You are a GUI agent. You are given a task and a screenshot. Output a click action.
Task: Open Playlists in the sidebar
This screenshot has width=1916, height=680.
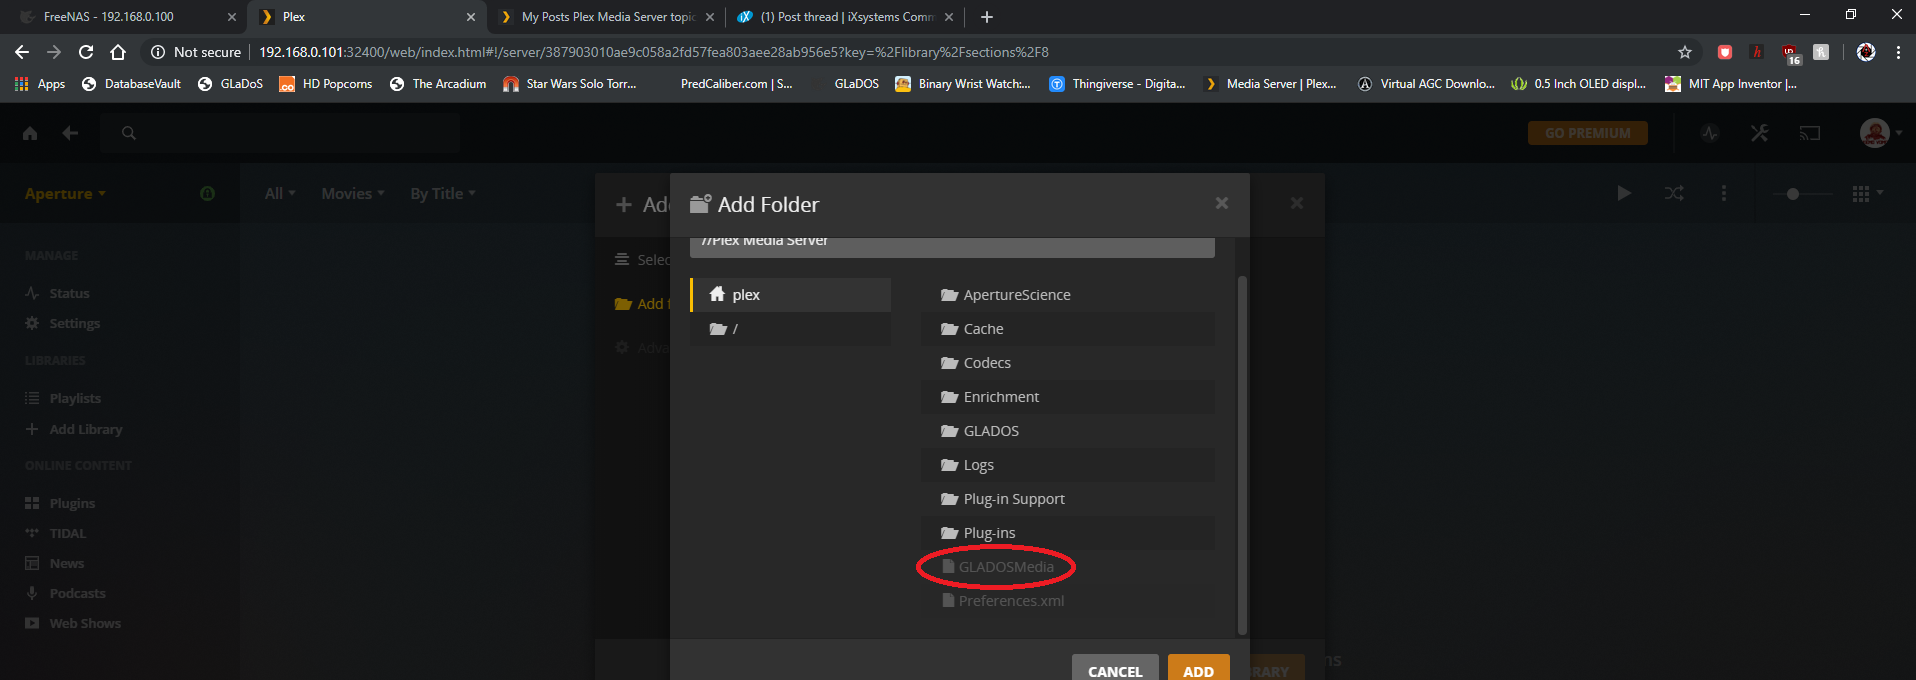pyautogui.click(x=63, y=398)
